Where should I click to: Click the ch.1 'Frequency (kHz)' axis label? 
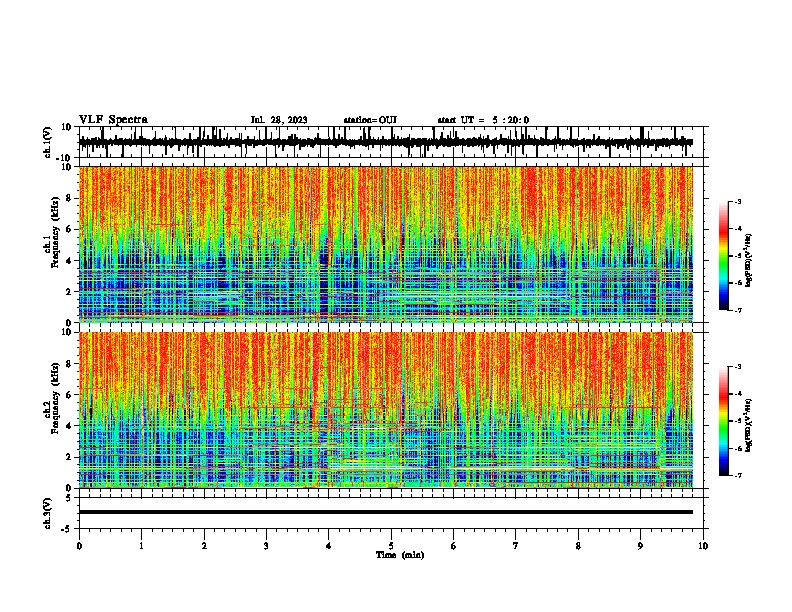tap(56, 232)
